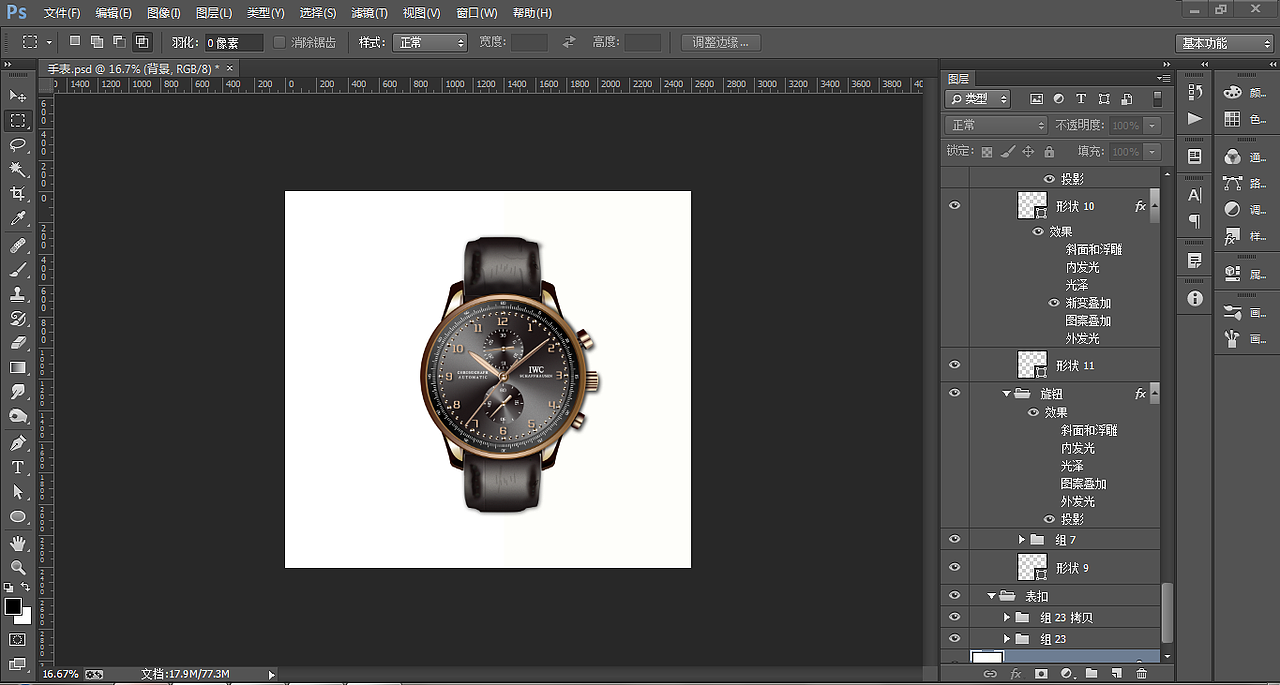Expand the 组 7 group

1022,539
